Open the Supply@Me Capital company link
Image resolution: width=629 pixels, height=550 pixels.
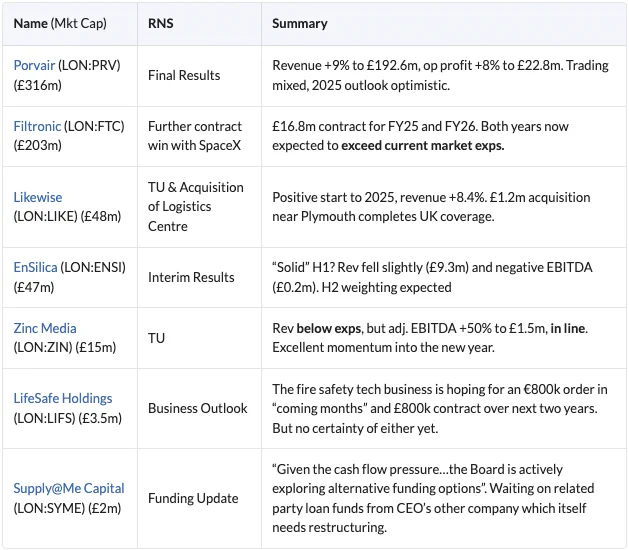pos(69,488)
